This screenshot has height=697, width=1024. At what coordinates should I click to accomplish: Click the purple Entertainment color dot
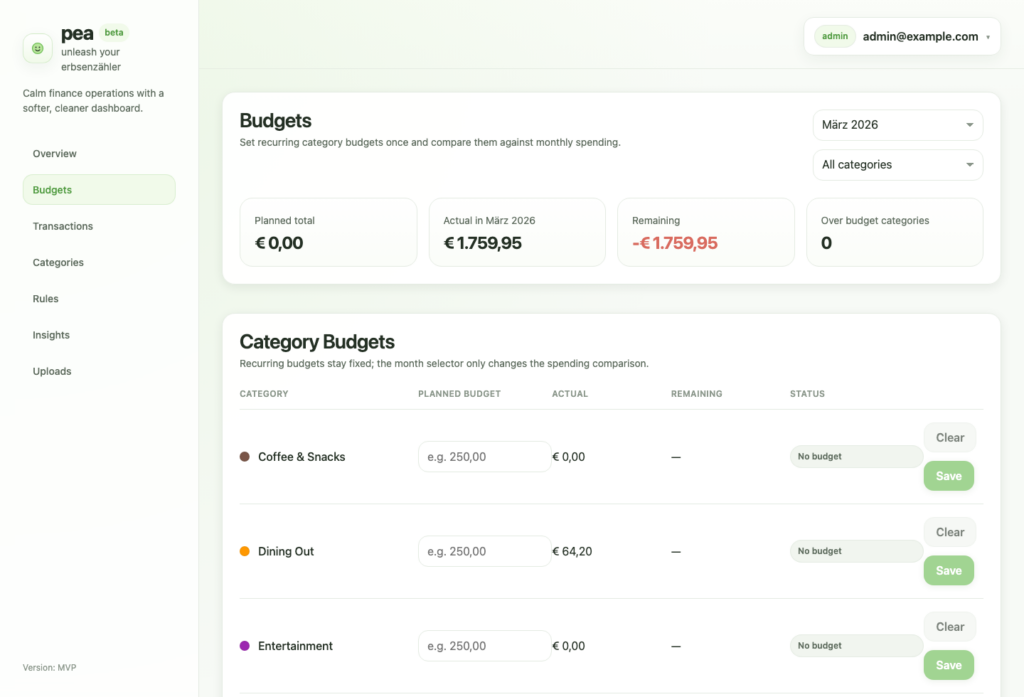[245, 646]
